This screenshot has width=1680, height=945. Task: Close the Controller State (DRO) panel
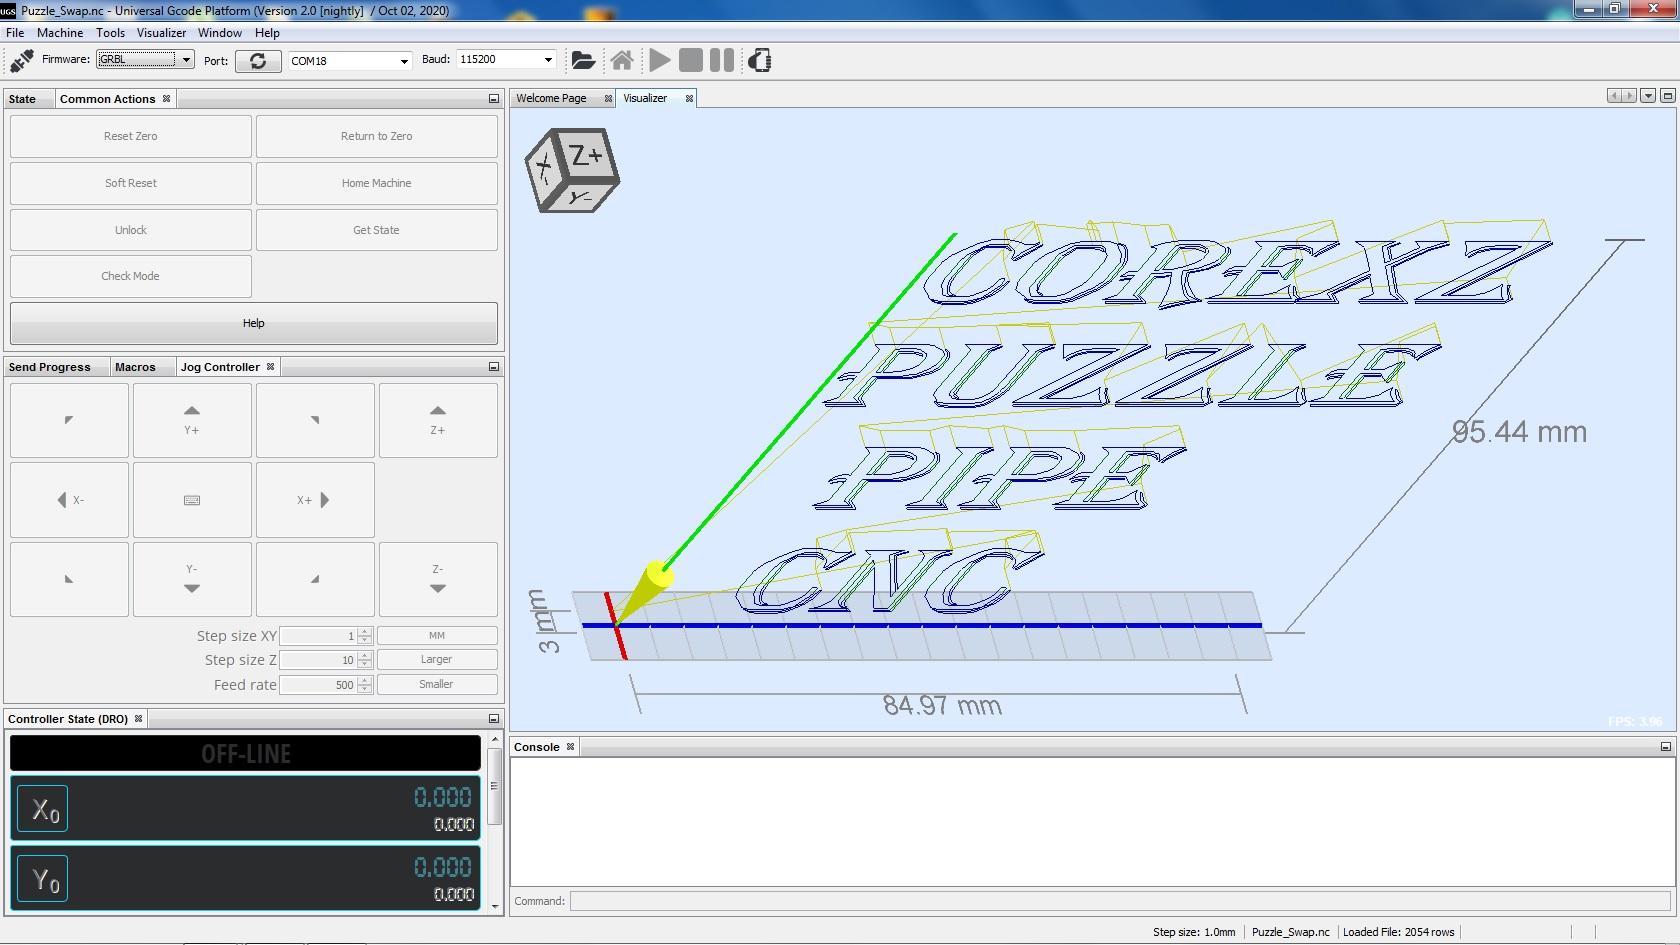click(x=139, y=719)
